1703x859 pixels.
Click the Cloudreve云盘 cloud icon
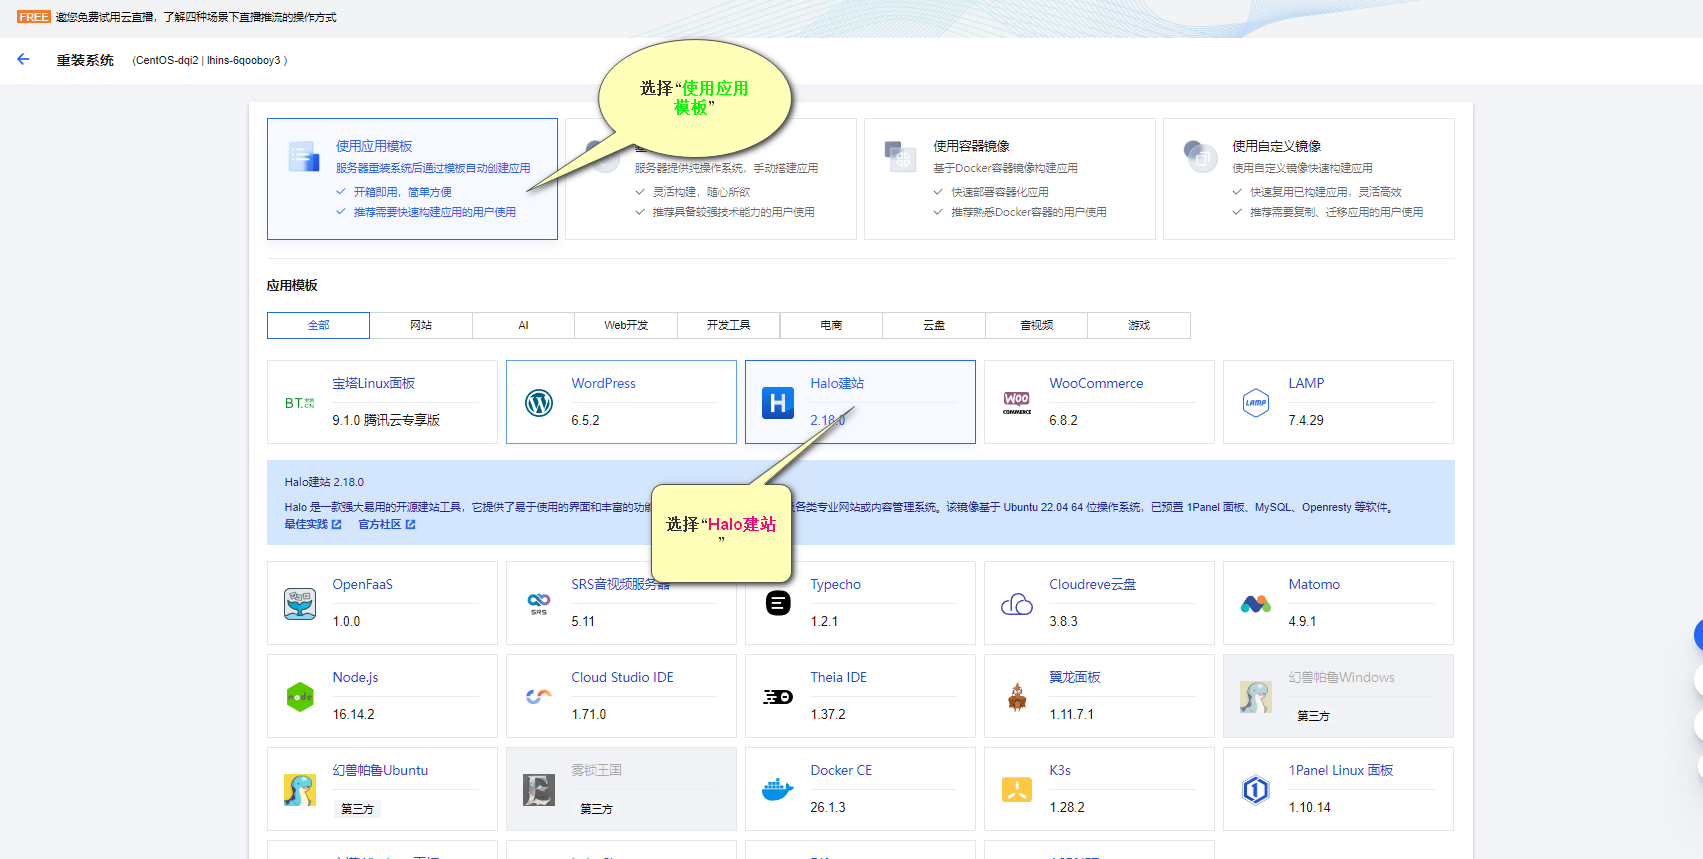click(1017, 604)
